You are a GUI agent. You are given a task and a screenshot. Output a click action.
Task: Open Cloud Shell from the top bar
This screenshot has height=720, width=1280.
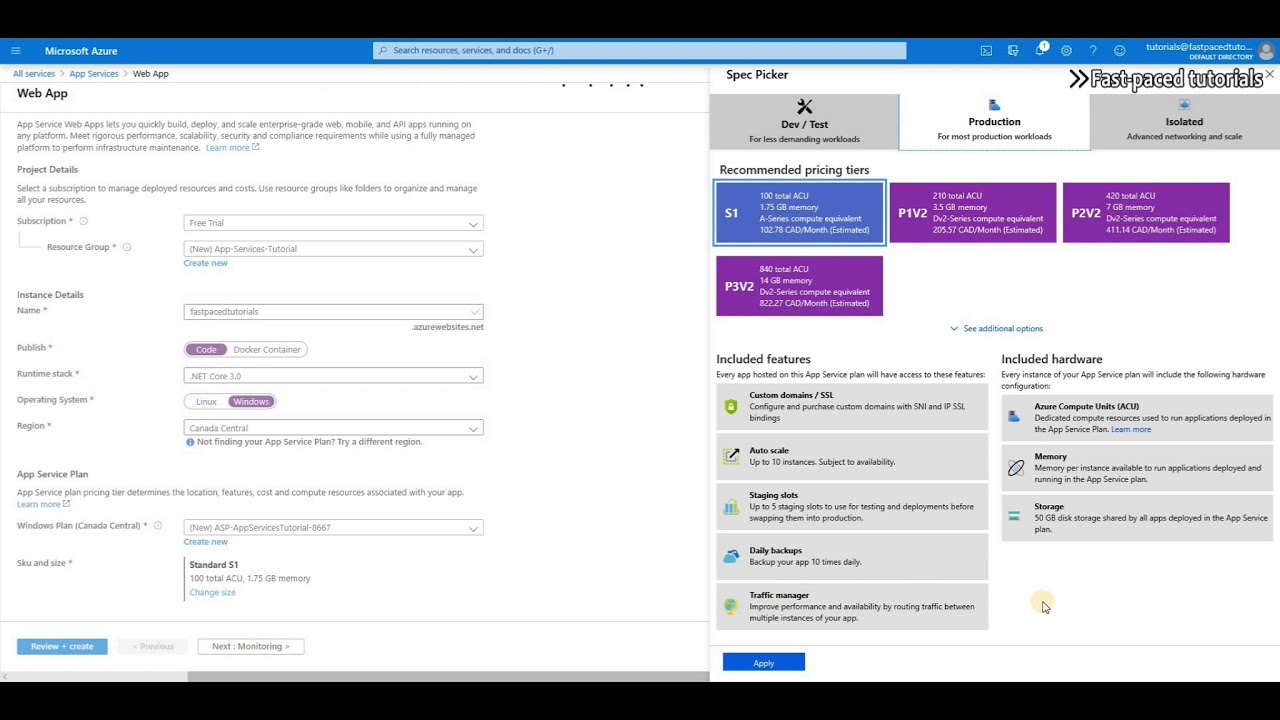986,50
